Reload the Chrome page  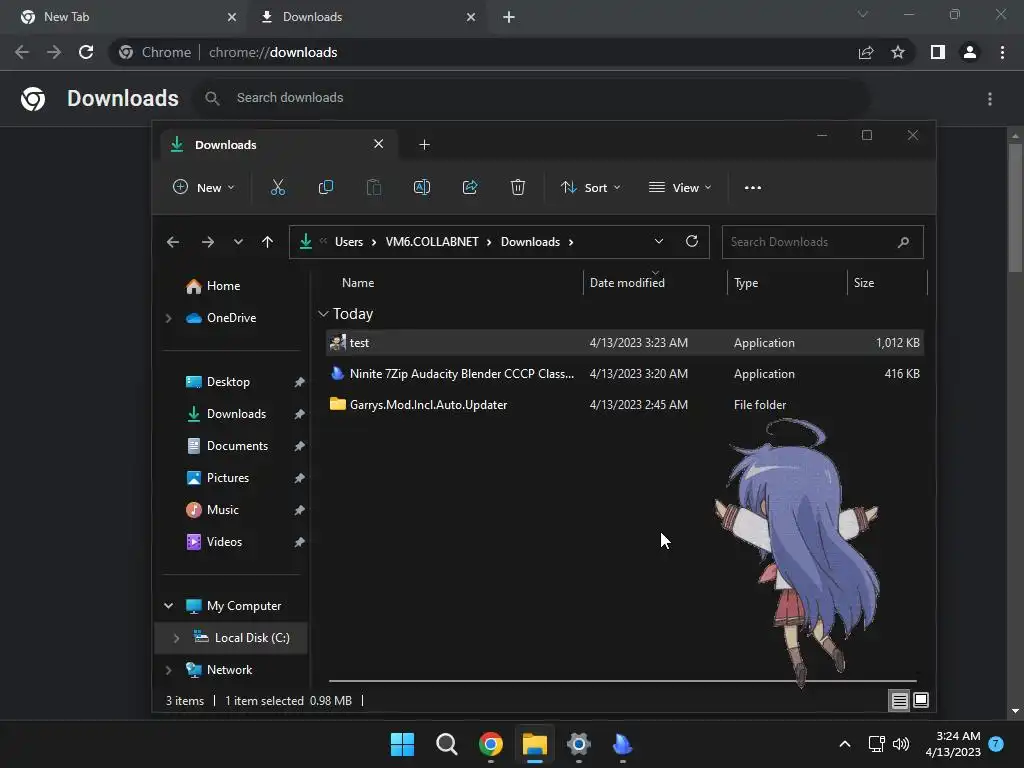[86, 52]
